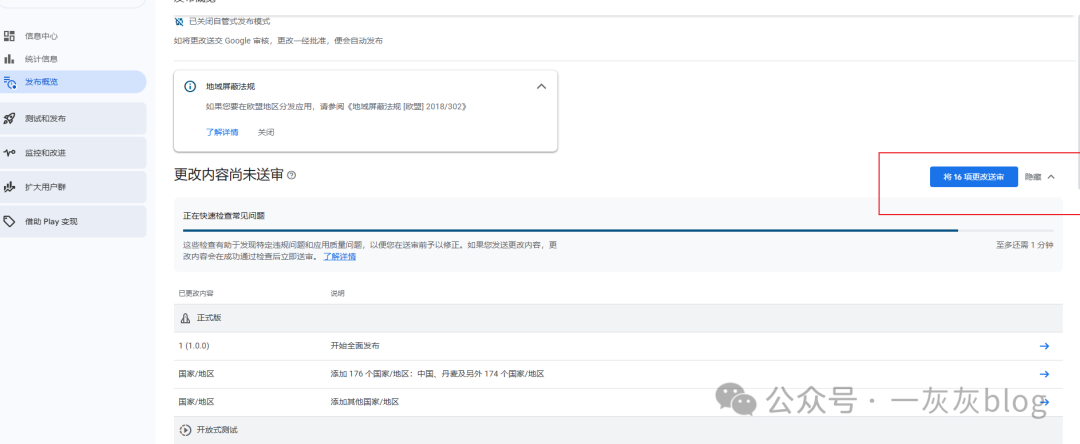
Task: Click the 监控和改进 pulse icon
Action: [10, 153]
